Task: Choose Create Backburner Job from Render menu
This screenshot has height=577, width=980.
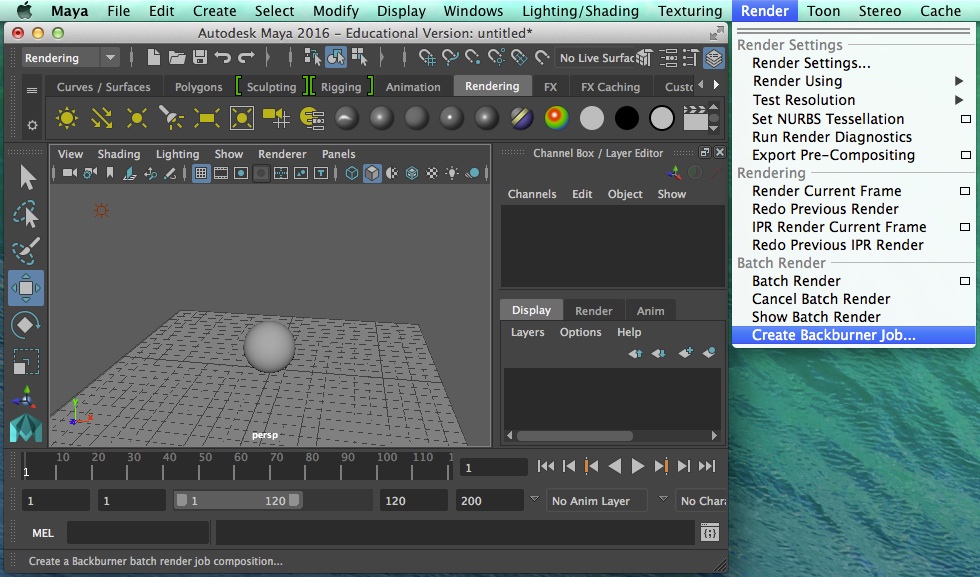Action: [x=854, y=335]
